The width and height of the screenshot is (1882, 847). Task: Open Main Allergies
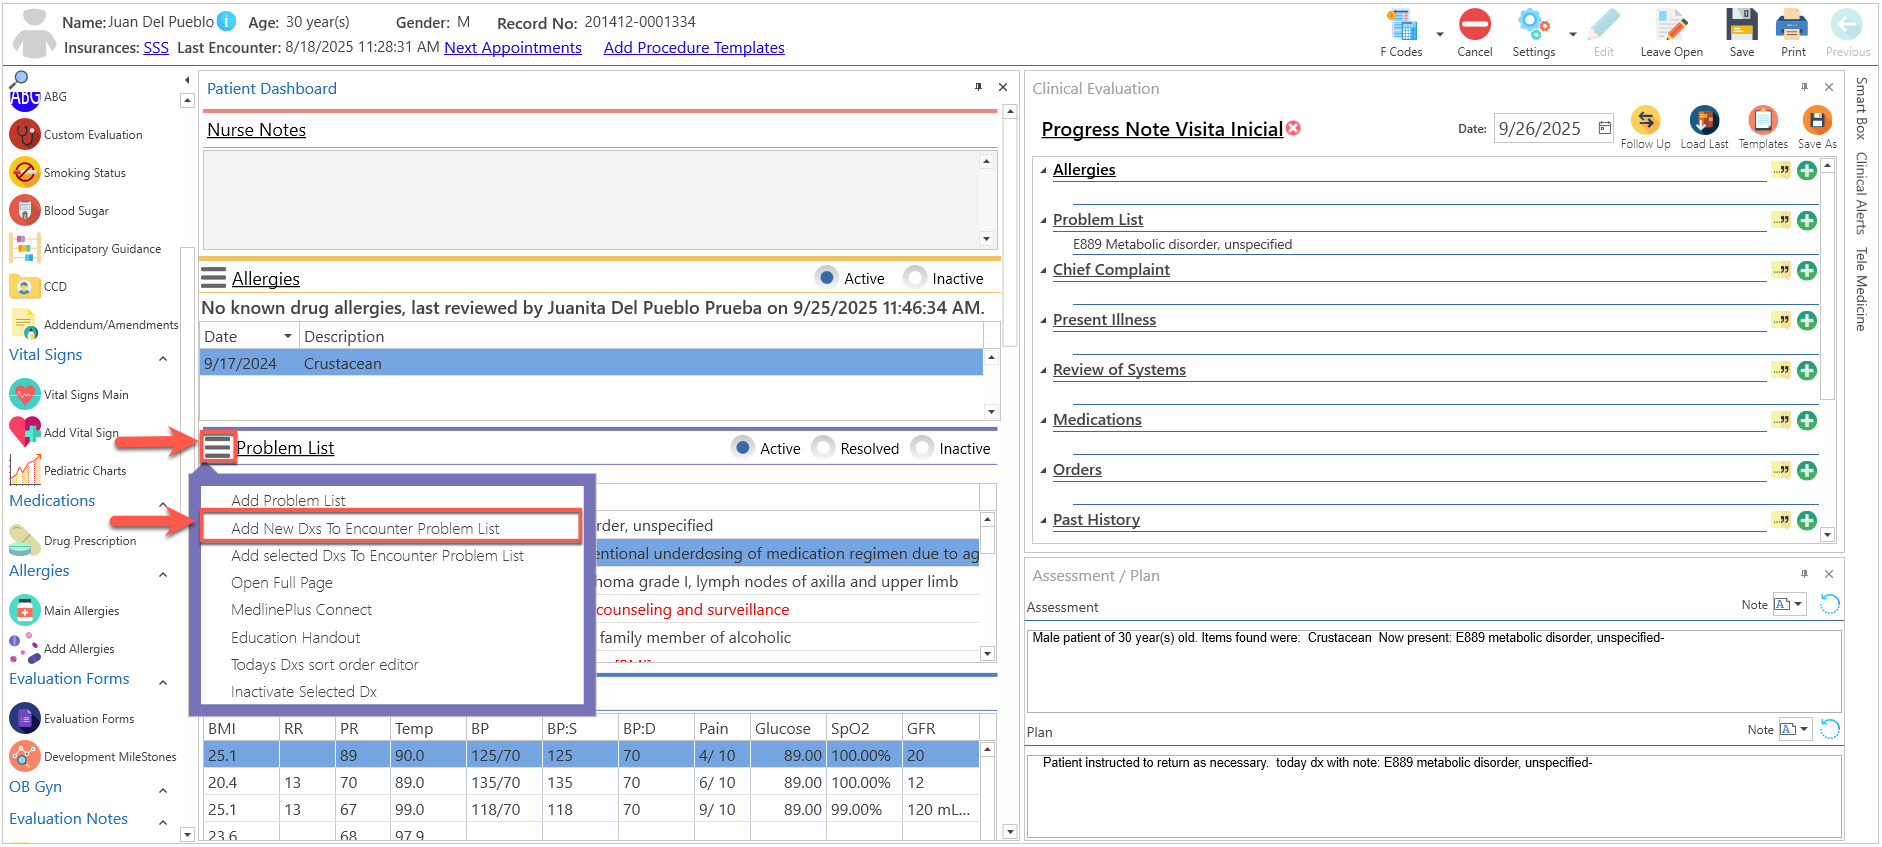tap(65, 611)
